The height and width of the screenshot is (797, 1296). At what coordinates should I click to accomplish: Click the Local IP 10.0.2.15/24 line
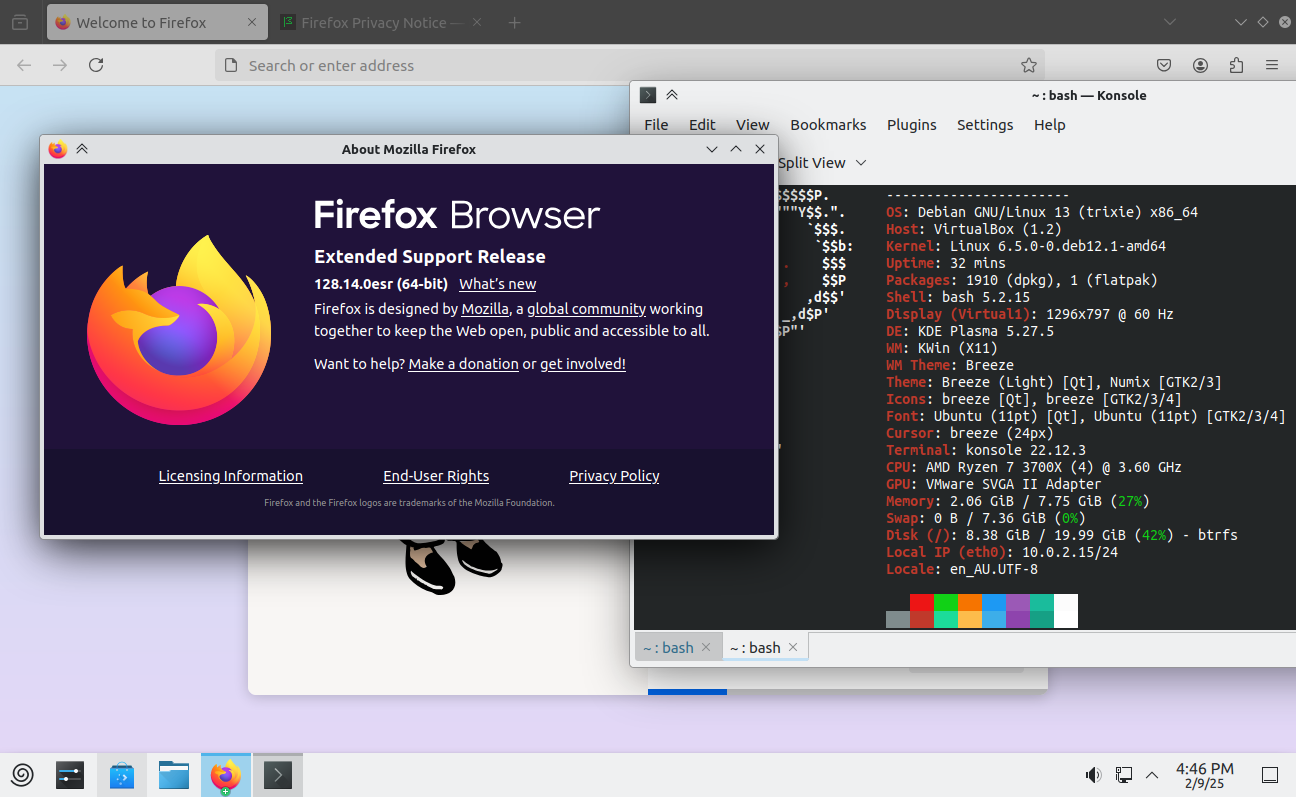(1002, 552)
